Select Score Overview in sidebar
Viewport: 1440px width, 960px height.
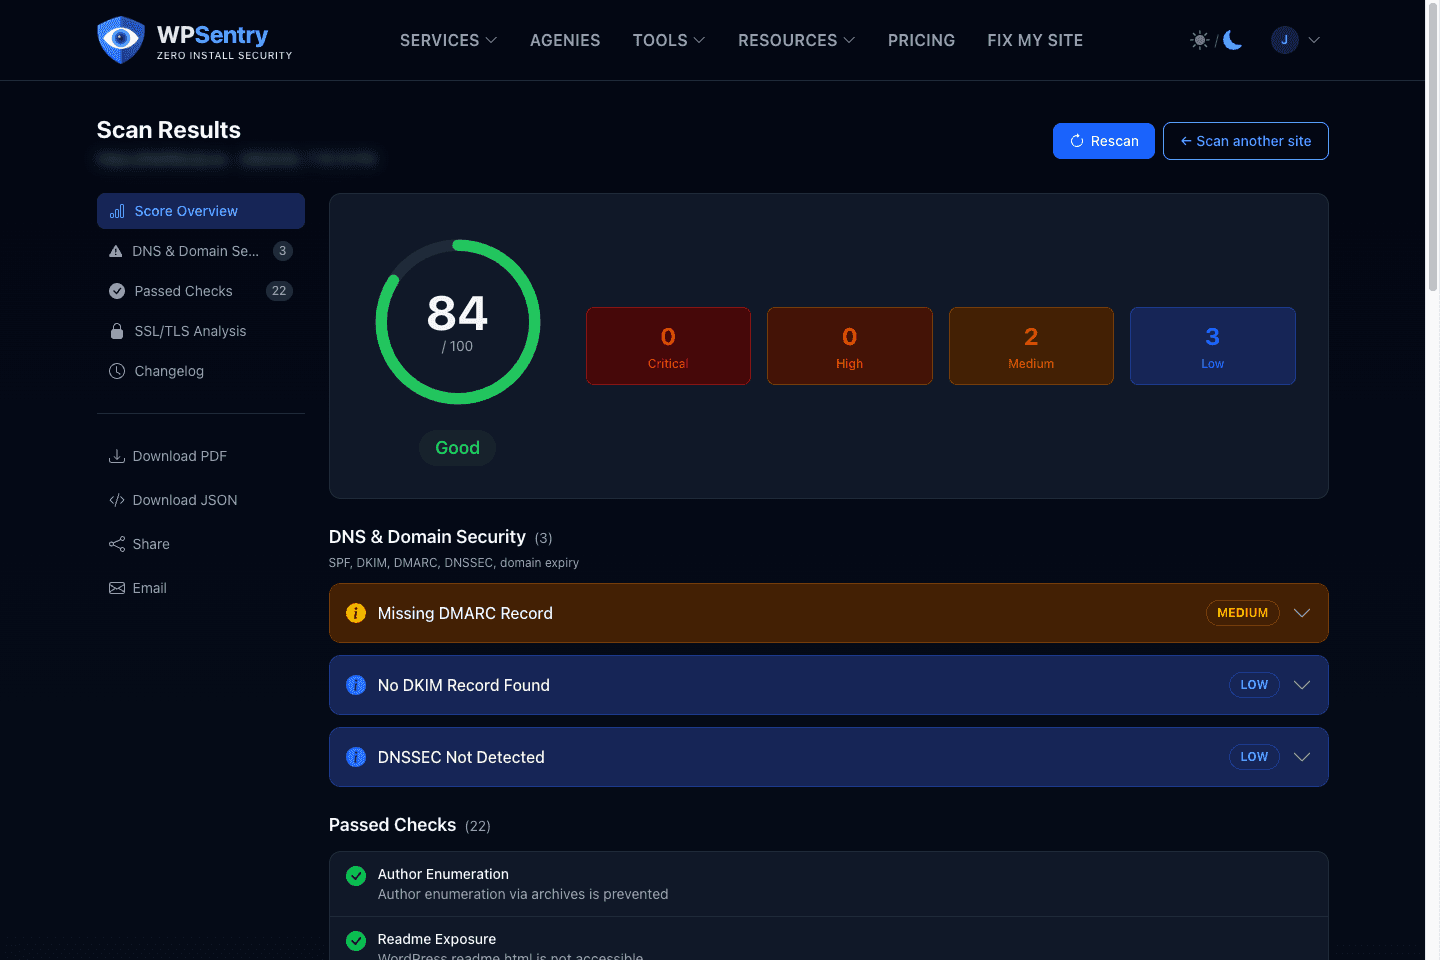[201, 211]
